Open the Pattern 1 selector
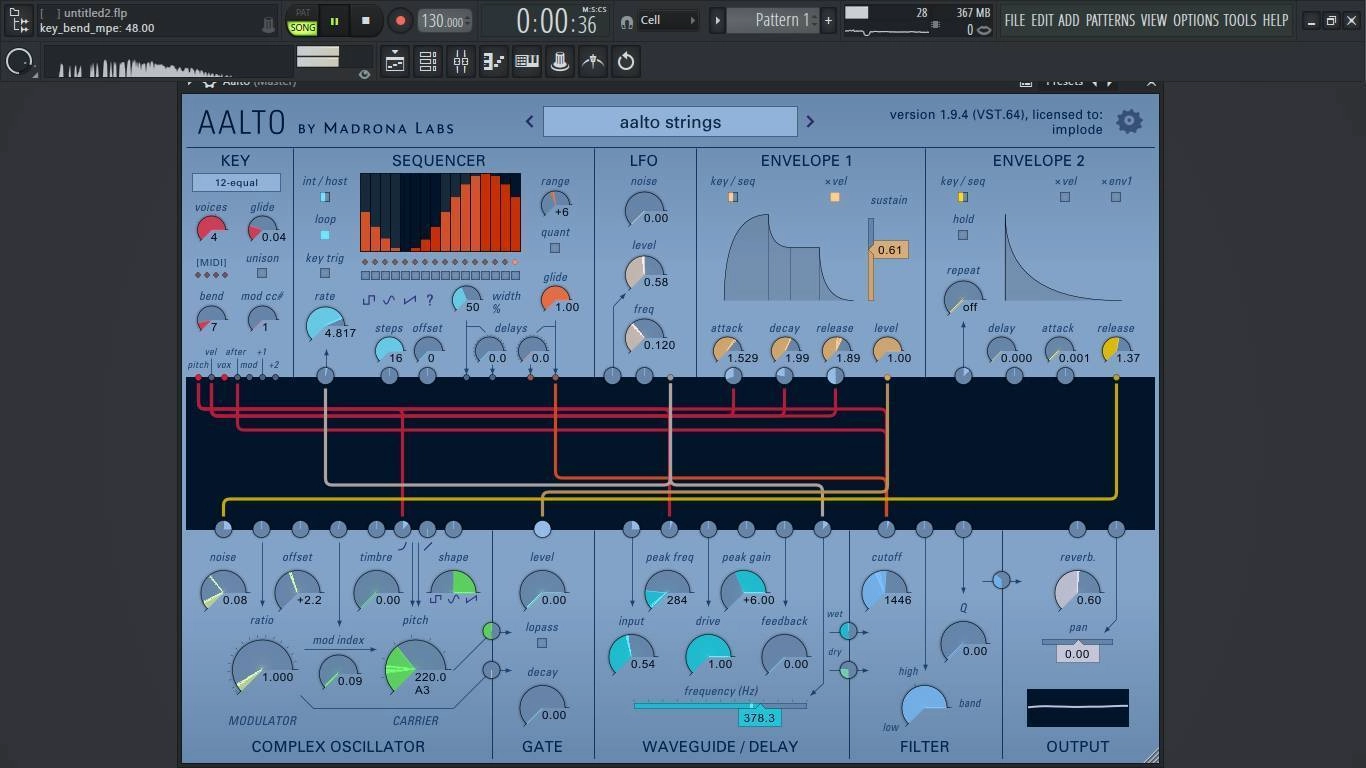The height and width of the screenshot is (768, 1366). (x=773, y=20)
